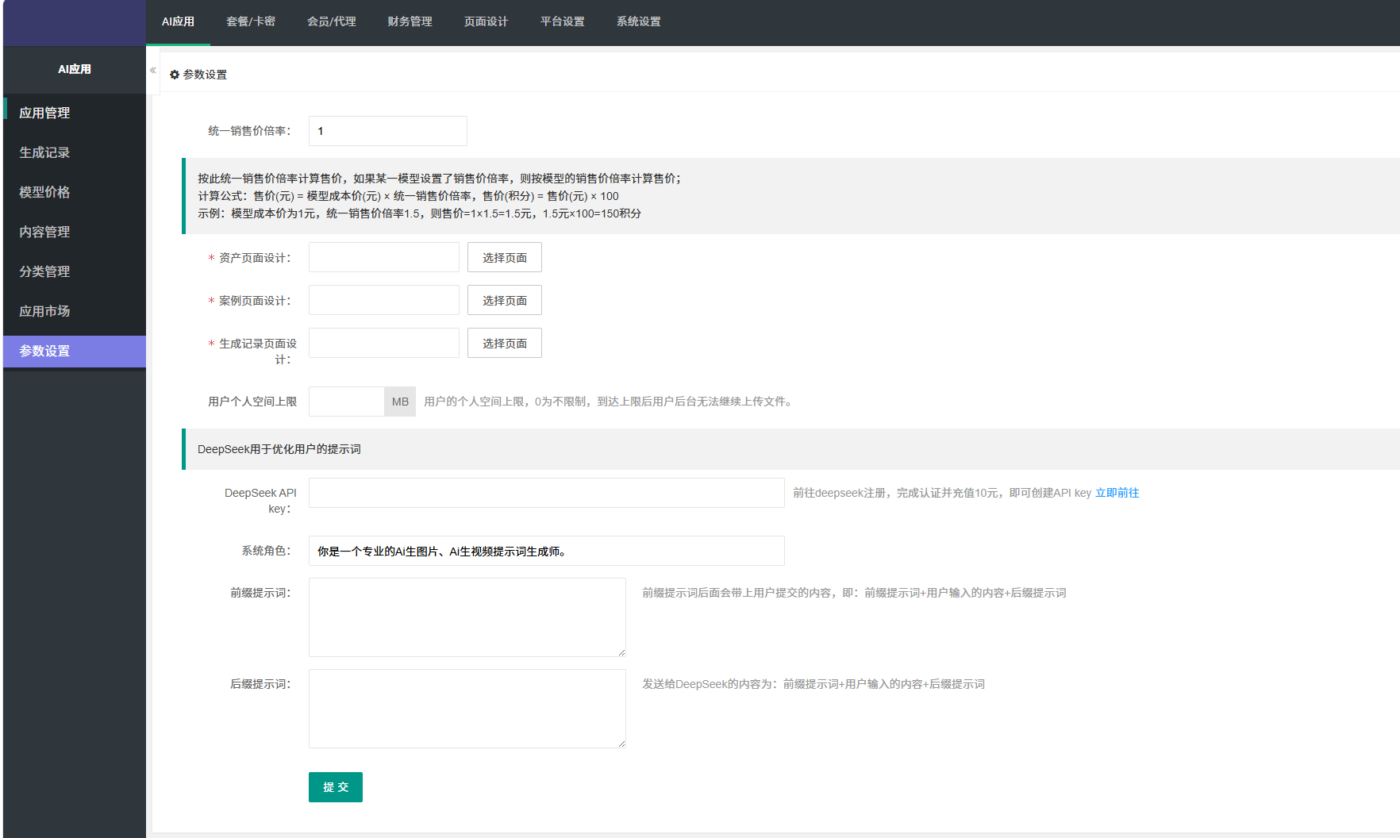Click the 统一销售价倍率 label
Image resolution: width=1400 pixels, height=838 pixels.
pyautogui.click(x=250, y=131)
